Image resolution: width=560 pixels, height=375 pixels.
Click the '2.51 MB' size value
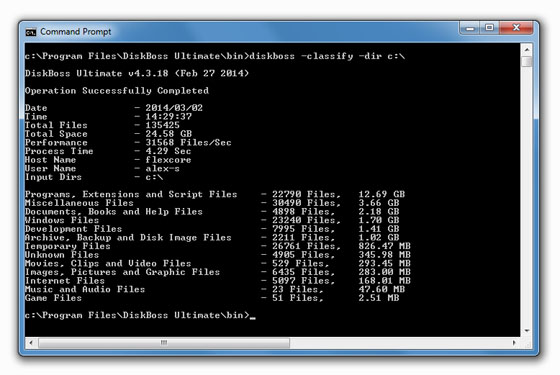pos(379,298)
